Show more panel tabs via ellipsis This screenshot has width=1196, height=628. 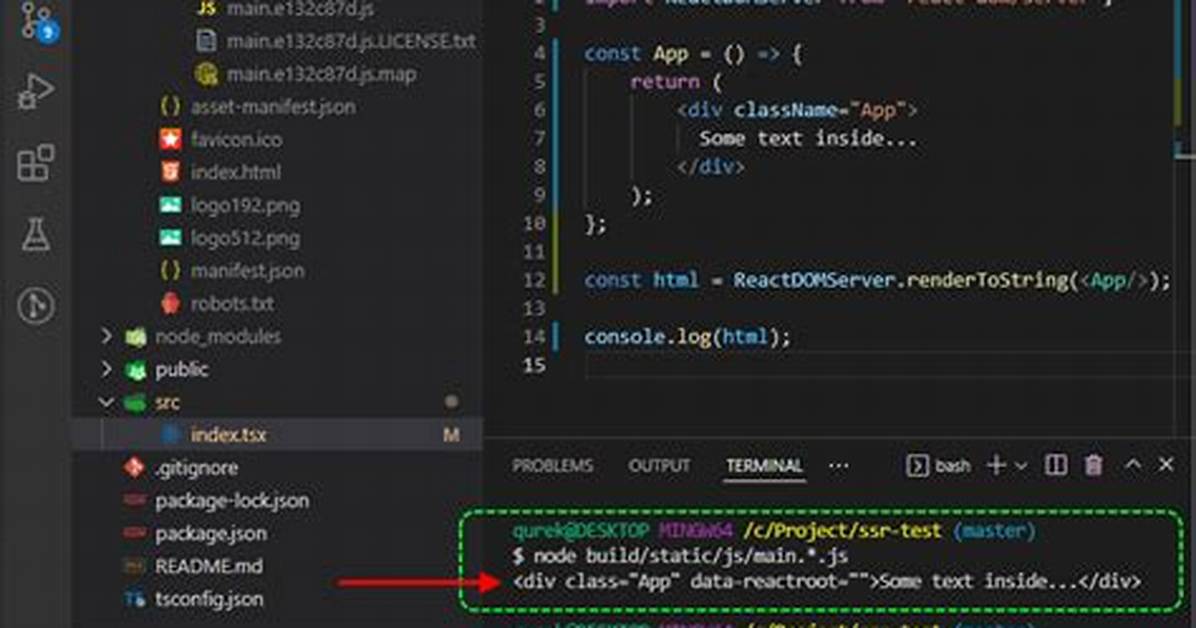(x=838, y=465)
